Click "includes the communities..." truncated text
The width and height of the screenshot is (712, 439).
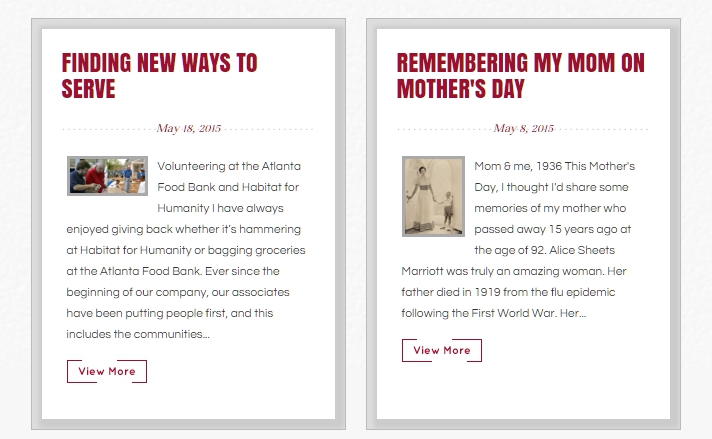tap(138, 334)
